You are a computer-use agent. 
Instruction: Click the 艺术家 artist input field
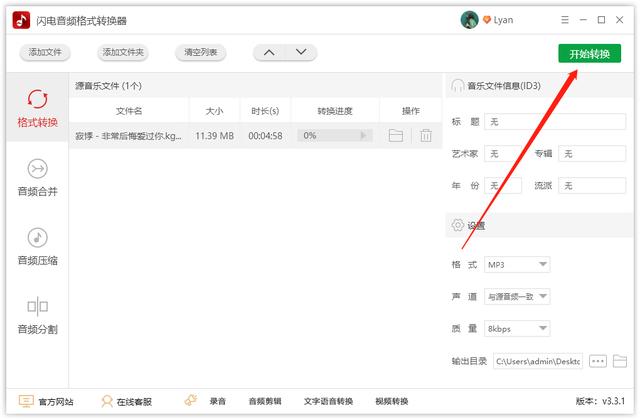[503, 154]
